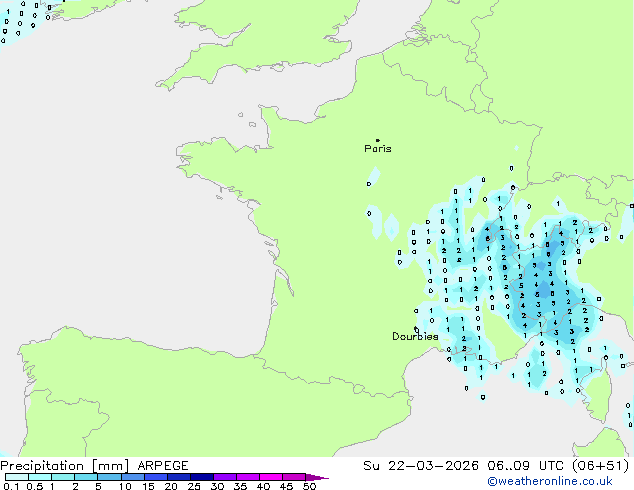The image size is (634, 490).
Task: Click the legend value 50 label
Action: 309,486
